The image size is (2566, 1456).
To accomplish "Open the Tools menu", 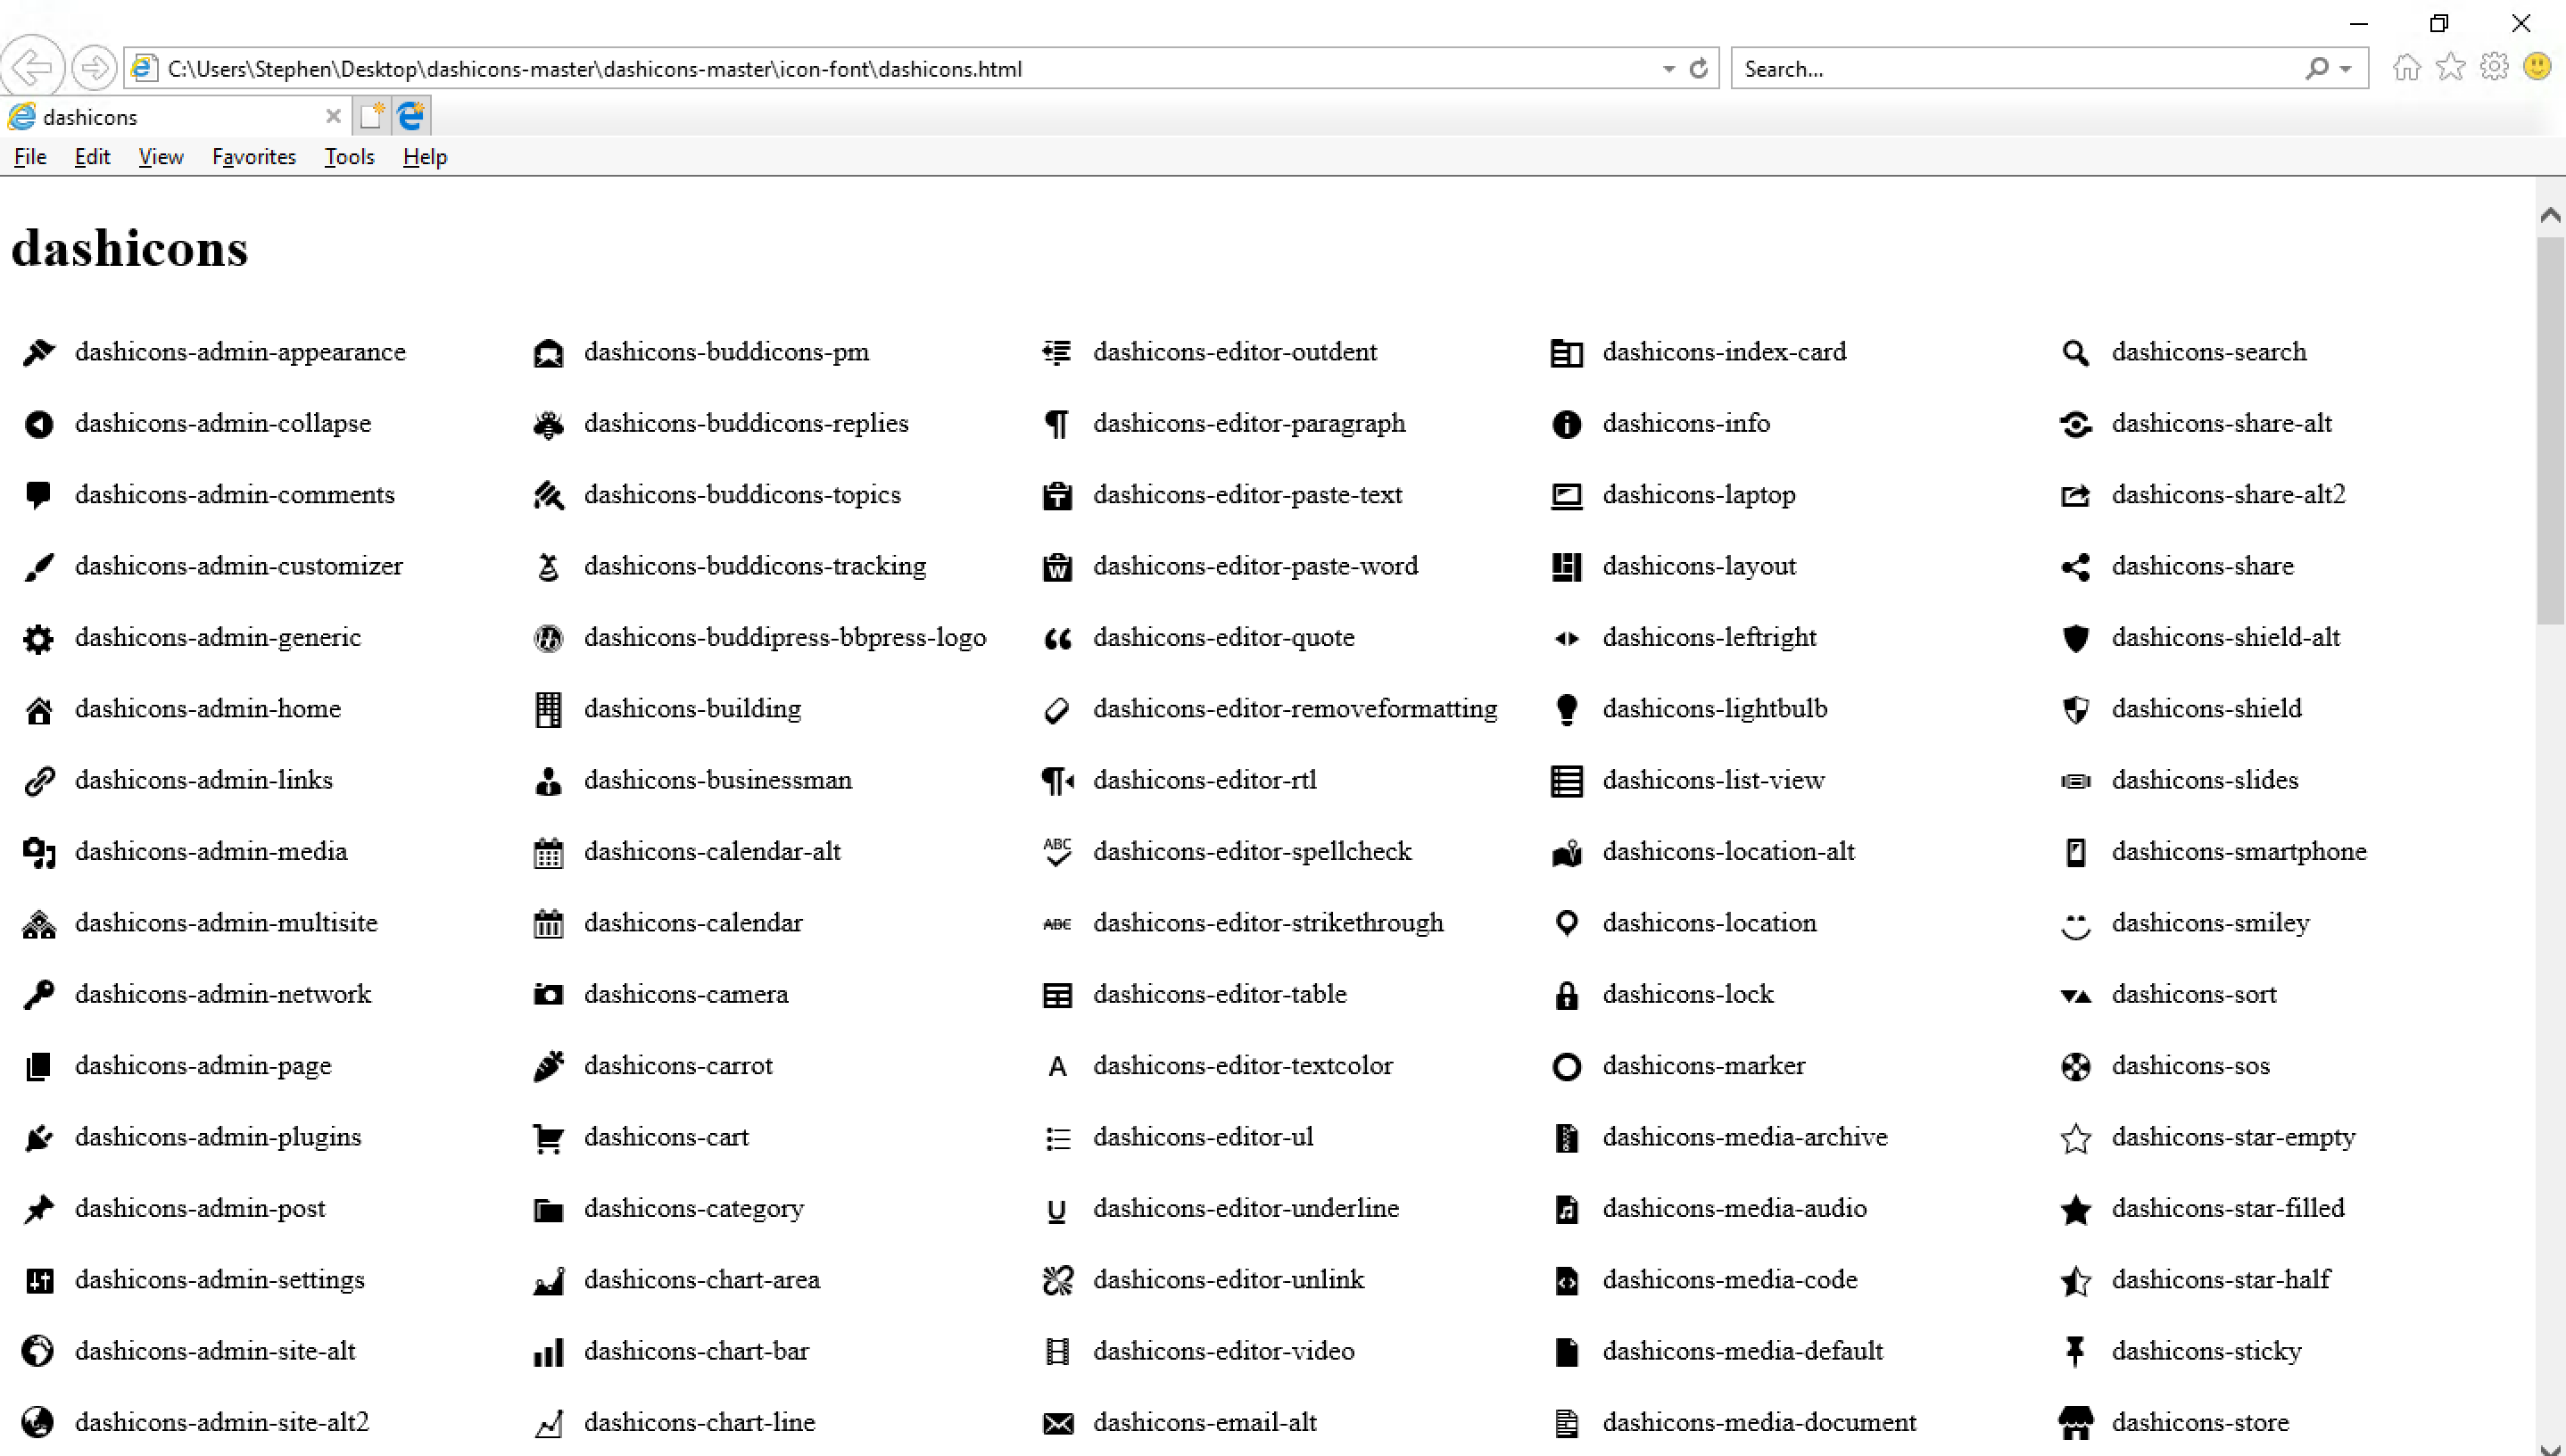I will click(x=349, y=157).
